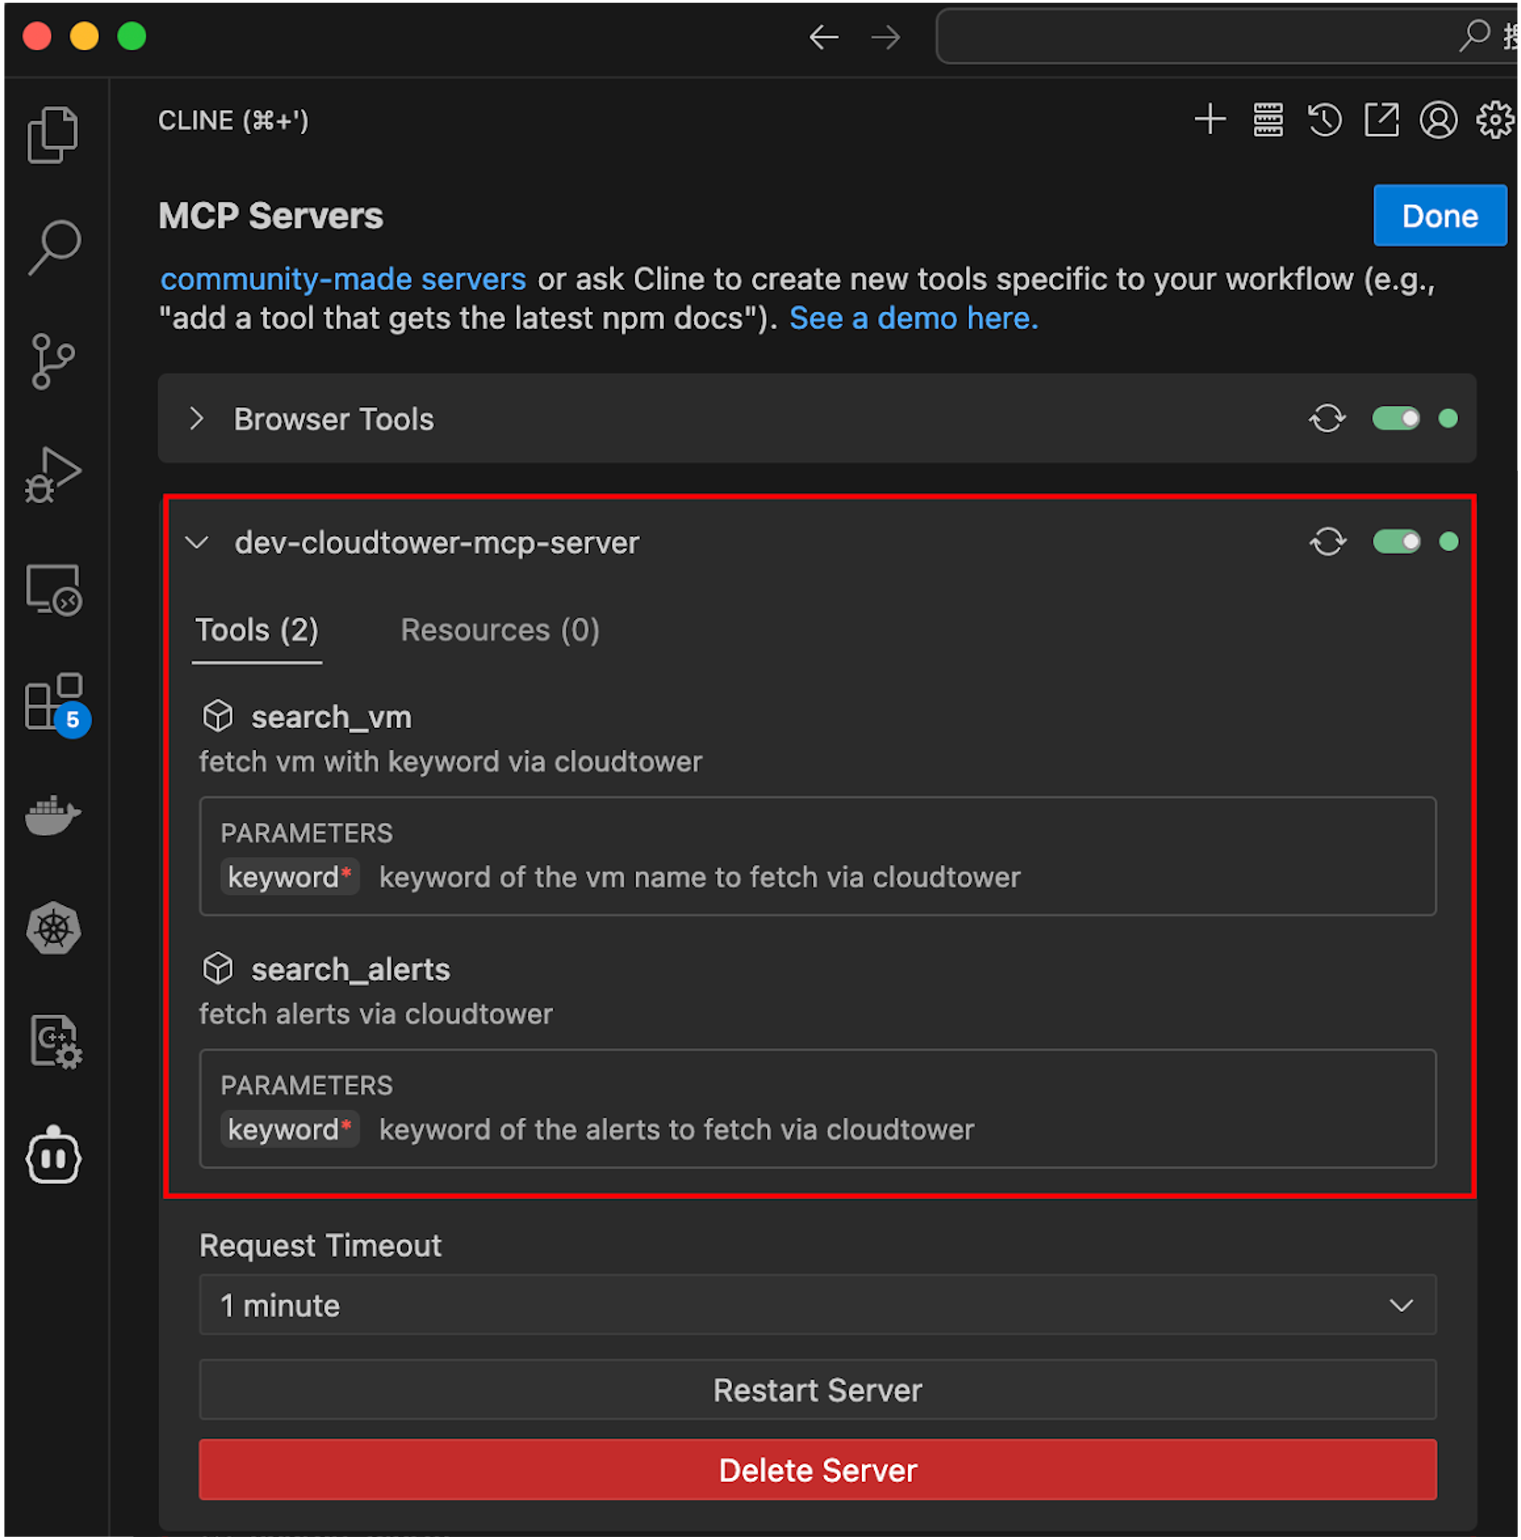Disable the dev-cloudtower-mcp-server toggle
The image size is (1521, 1540).
(1396, 542)
